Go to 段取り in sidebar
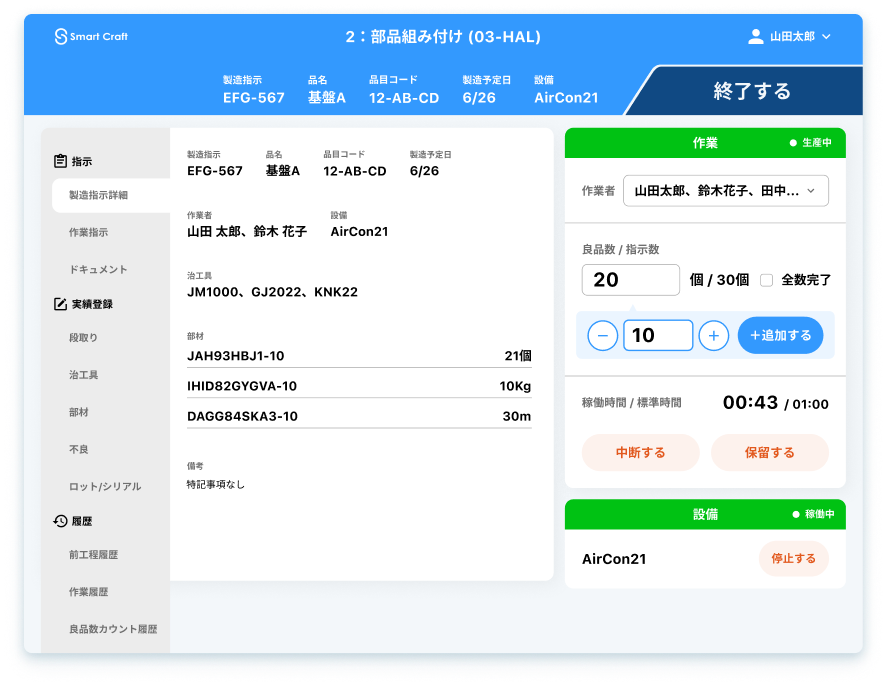 [x=83, y=338]
